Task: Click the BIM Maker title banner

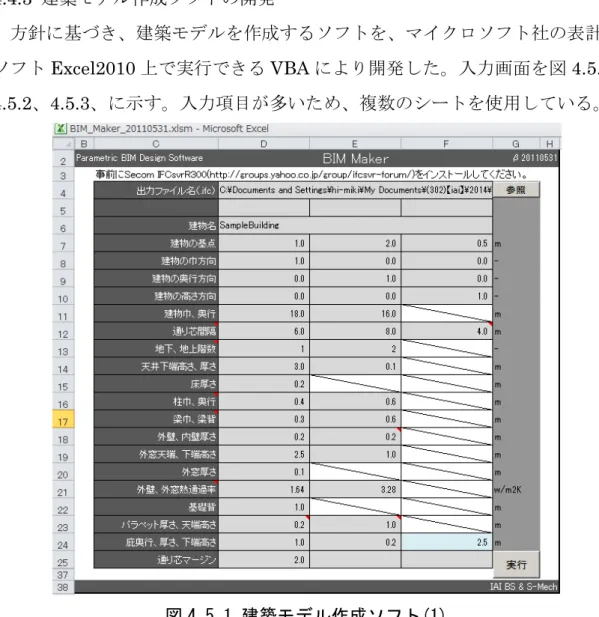Action: tap(355, 159)
